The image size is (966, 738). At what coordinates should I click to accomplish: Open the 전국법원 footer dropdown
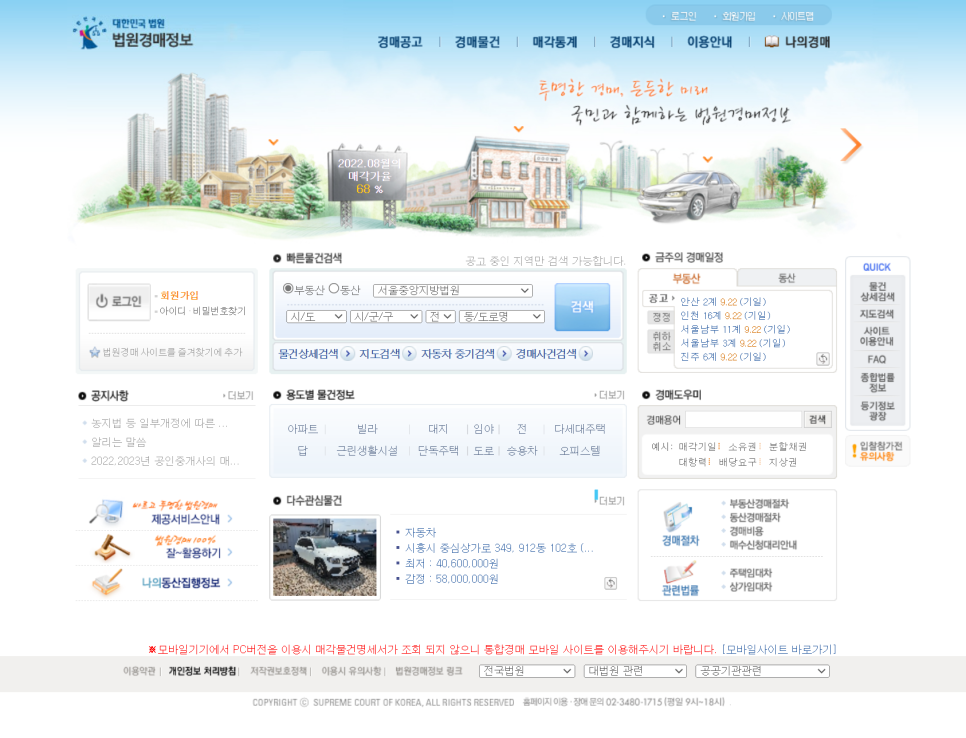(526, 671)
